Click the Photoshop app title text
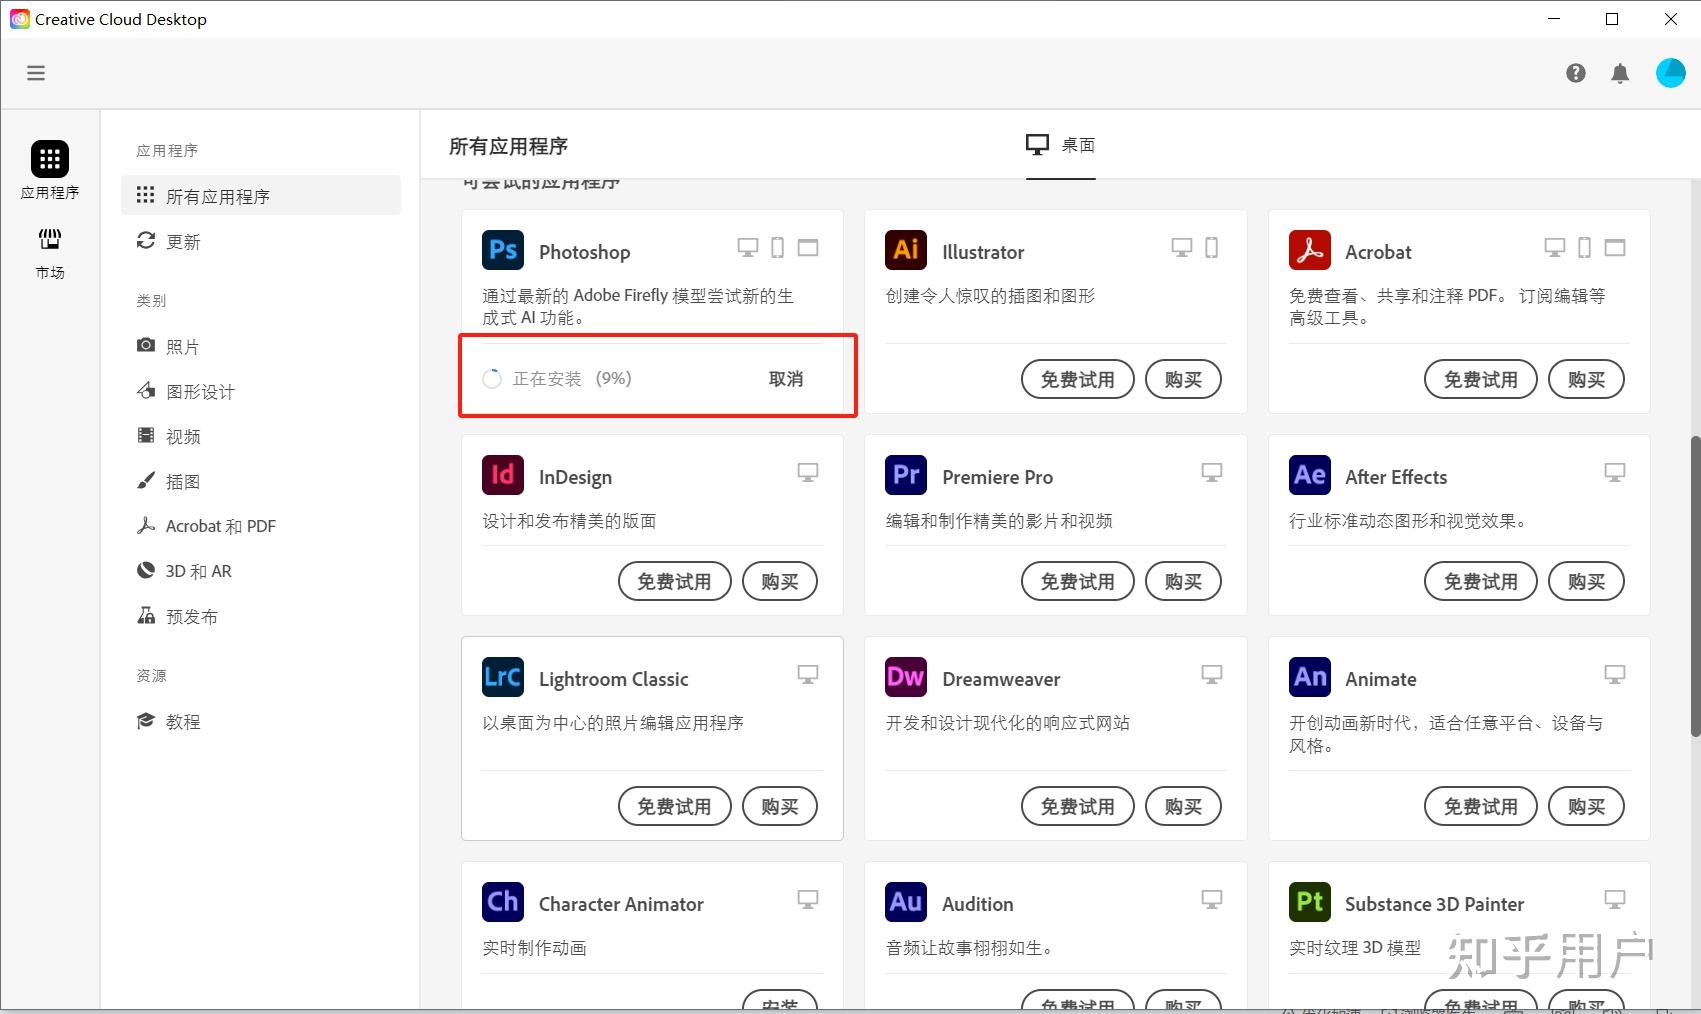Viewport: 1701px width, 1014px height. click(585, 252)
